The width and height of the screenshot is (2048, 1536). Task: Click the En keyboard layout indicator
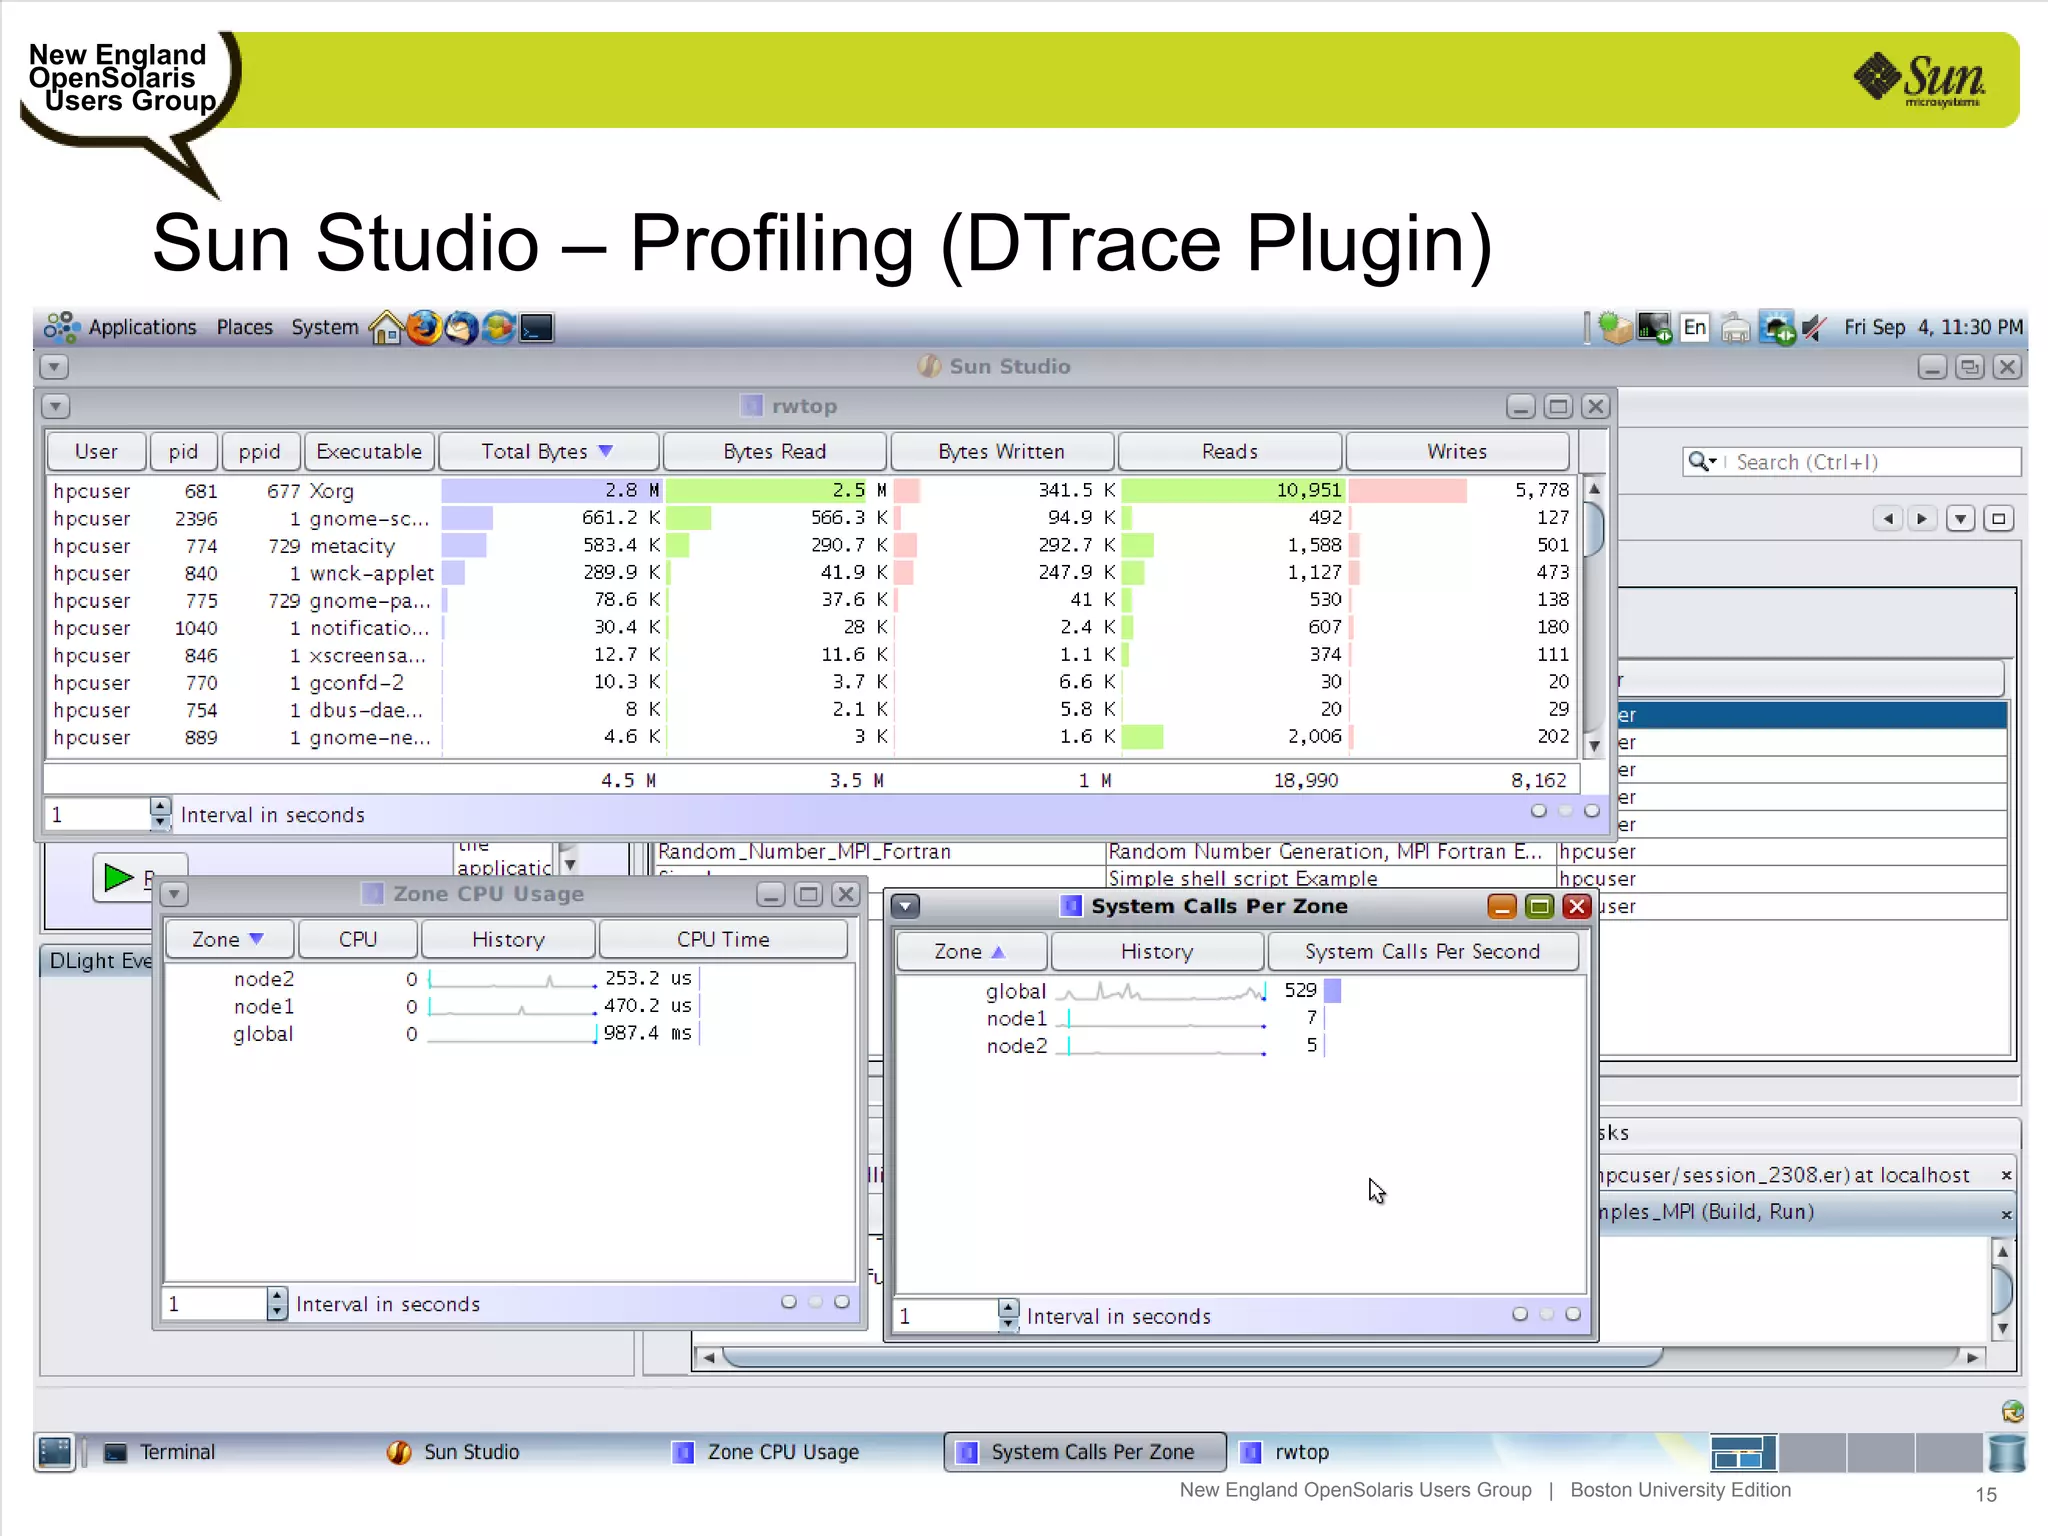point(1694,327)
